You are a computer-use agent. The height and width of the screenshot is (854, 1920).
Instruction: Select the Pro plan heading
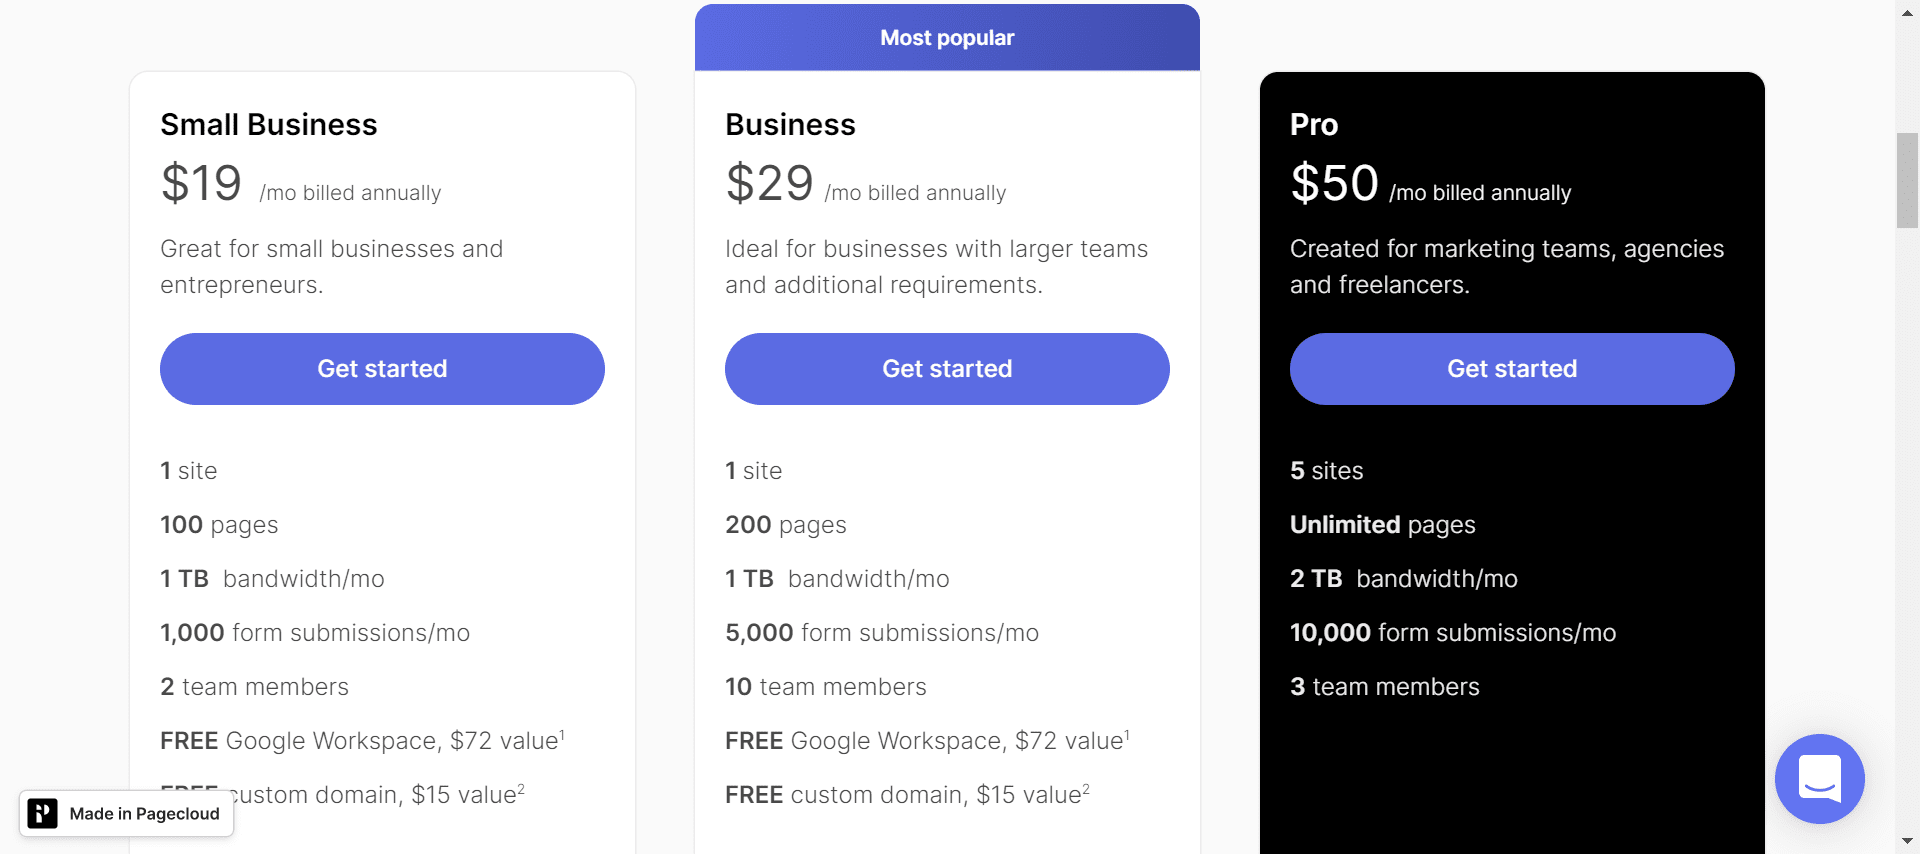1314,125
